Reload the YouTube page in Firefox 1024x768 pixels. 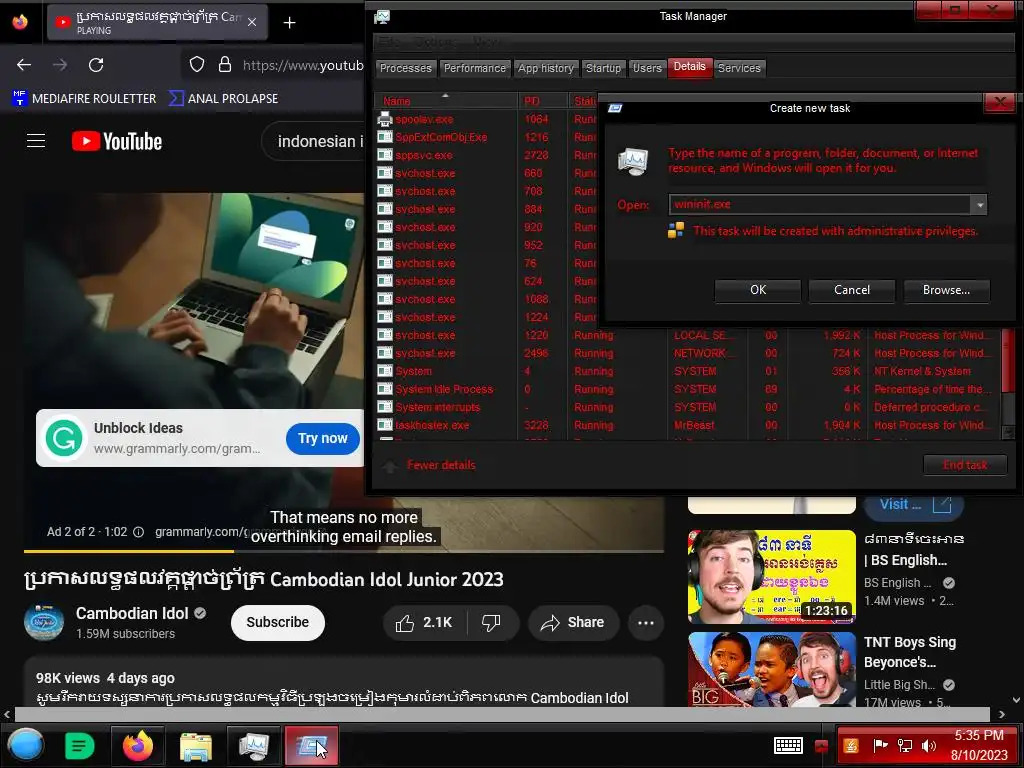[x=96, y=65]
